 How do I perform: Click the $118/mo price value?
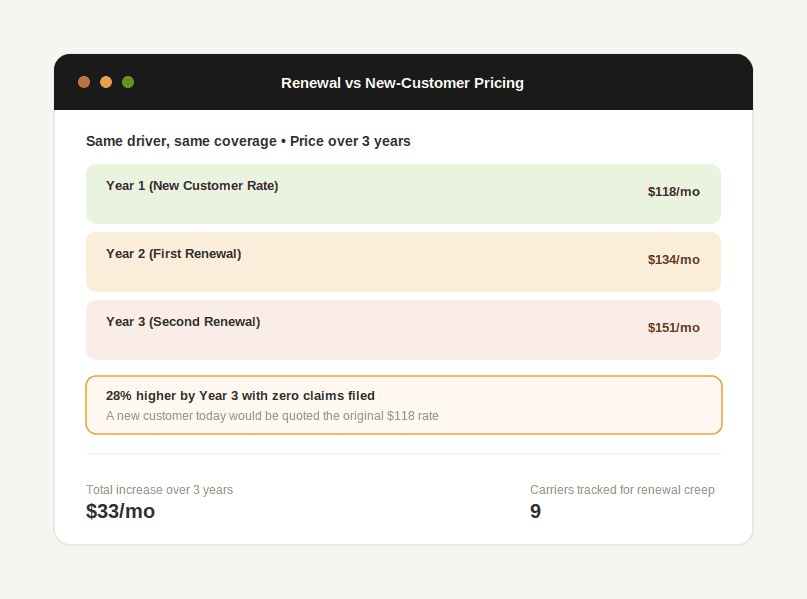click(x=673, y=192)
